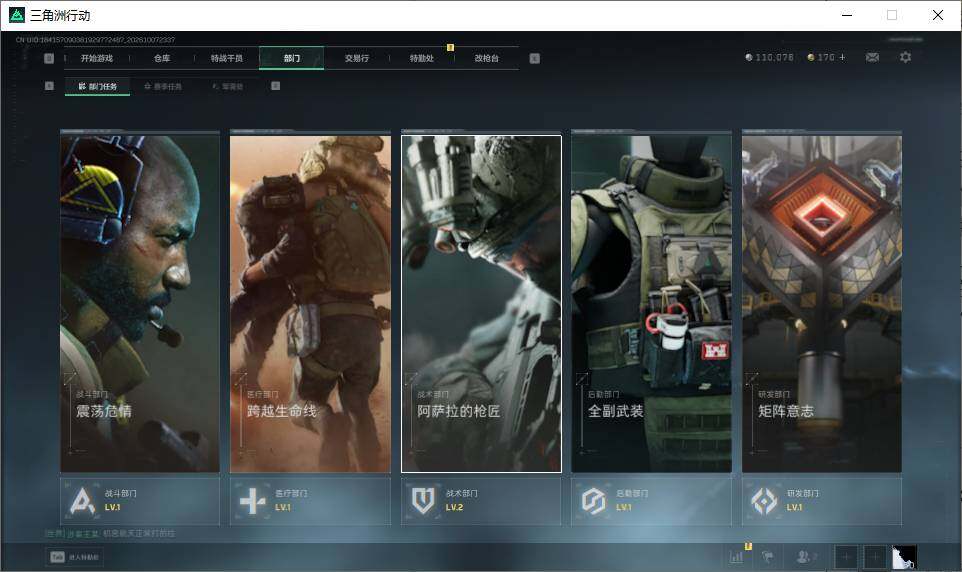
Task: Go to the 交易行 tab
Action: click(x=356, y=58)
